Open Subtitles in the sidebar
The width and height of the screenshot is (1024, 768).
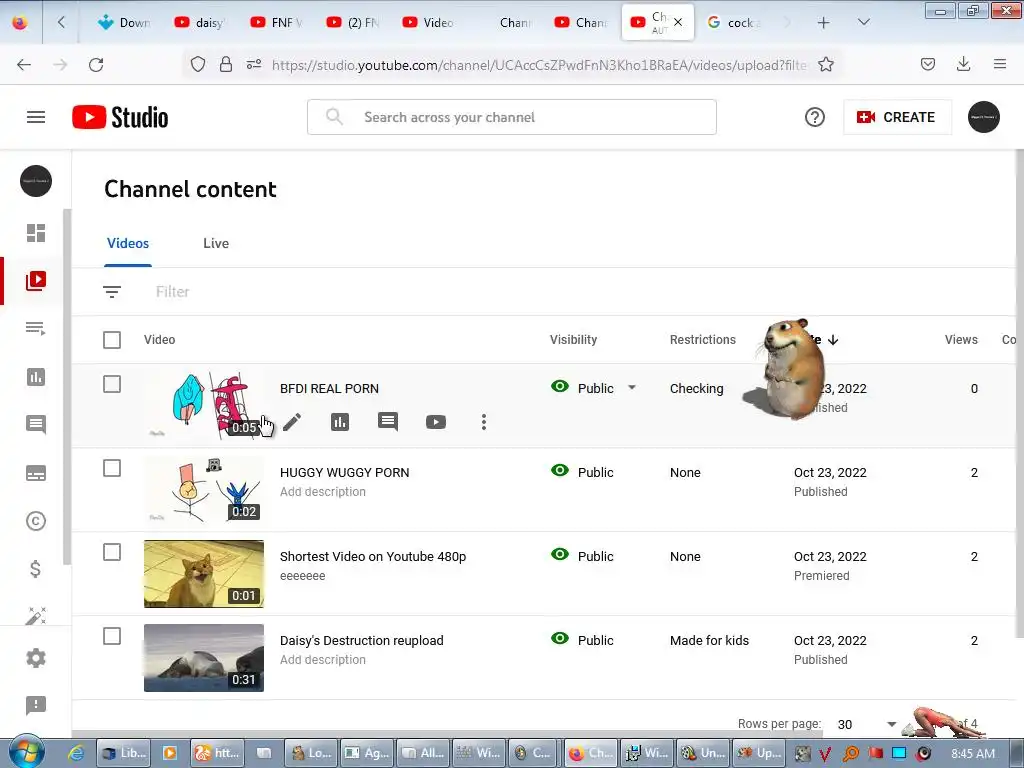pos(36,473)
